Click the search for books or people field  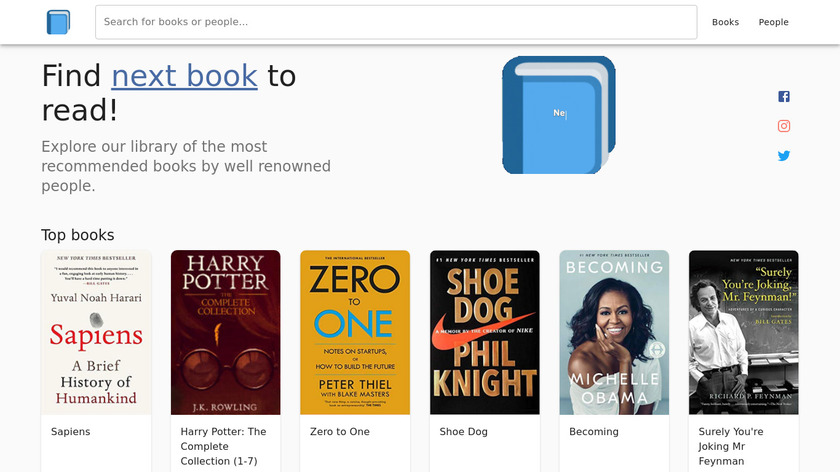[395, 22]
